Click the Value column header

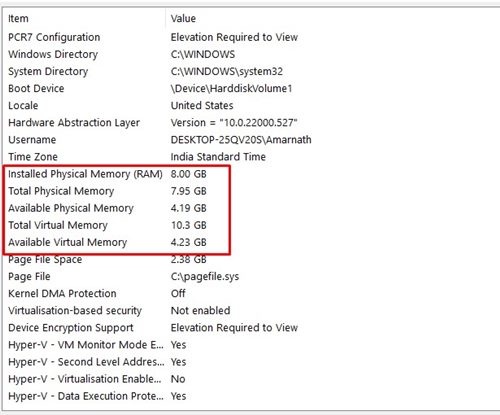click(x=334, y=19)
